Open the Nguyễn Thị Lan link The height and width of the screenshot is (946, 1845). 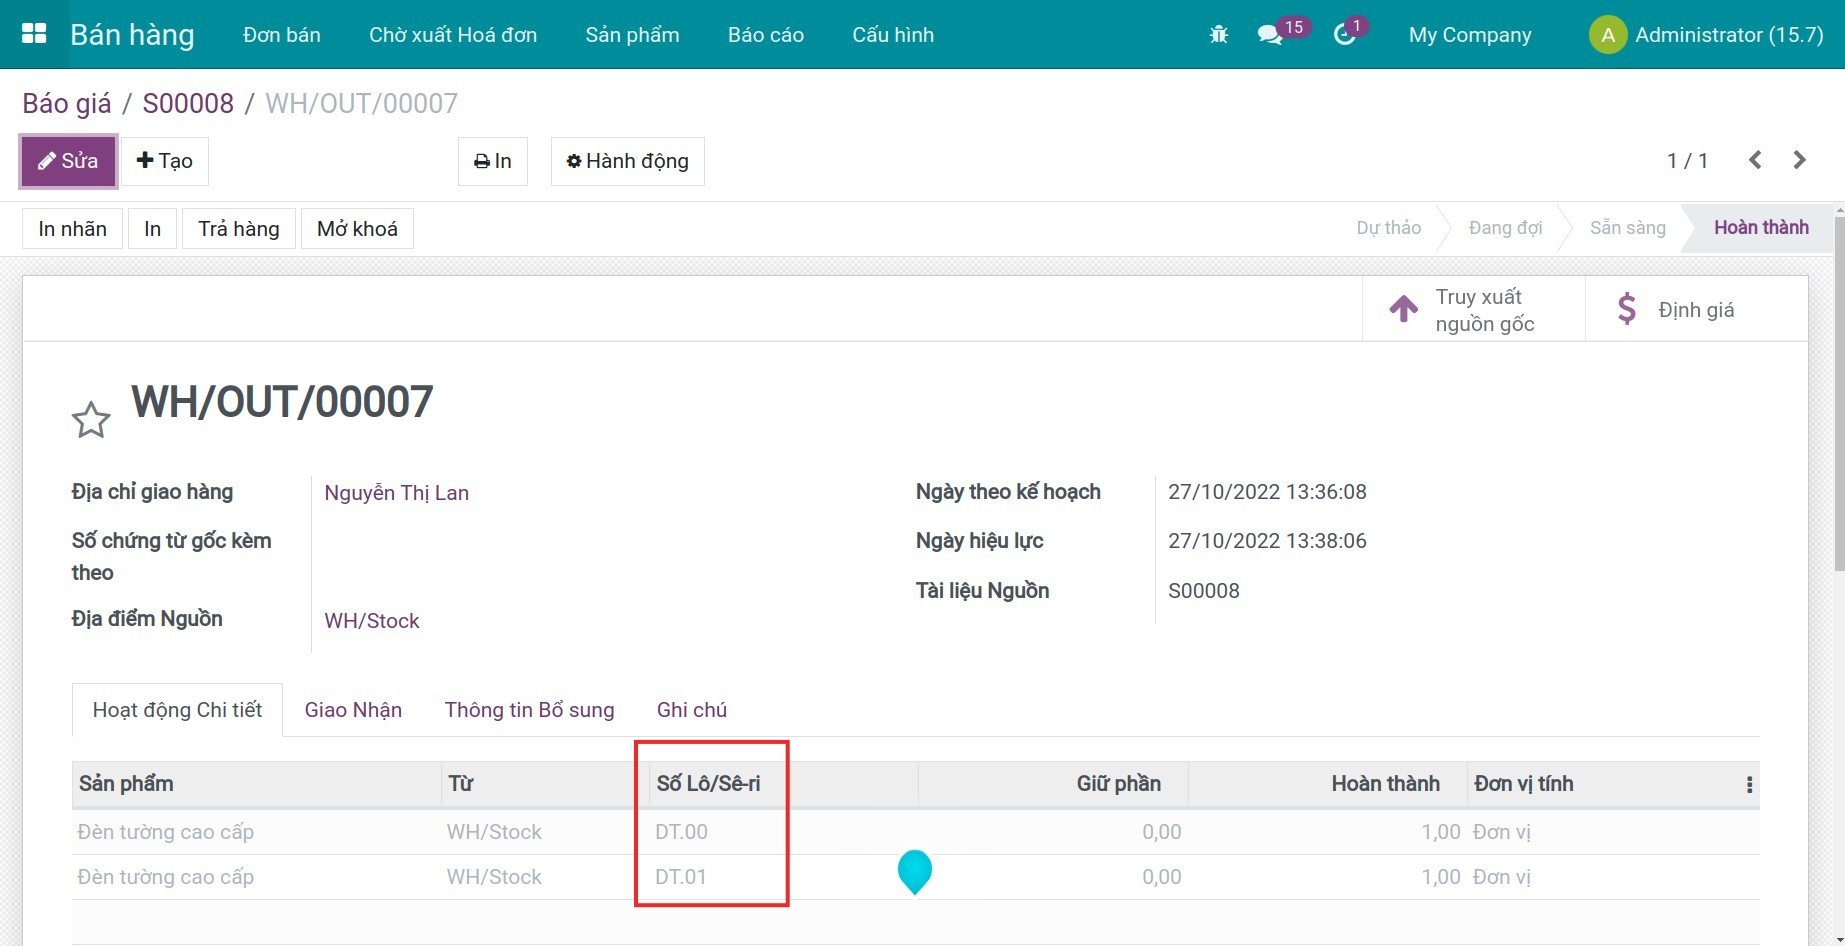pos(396,493)
